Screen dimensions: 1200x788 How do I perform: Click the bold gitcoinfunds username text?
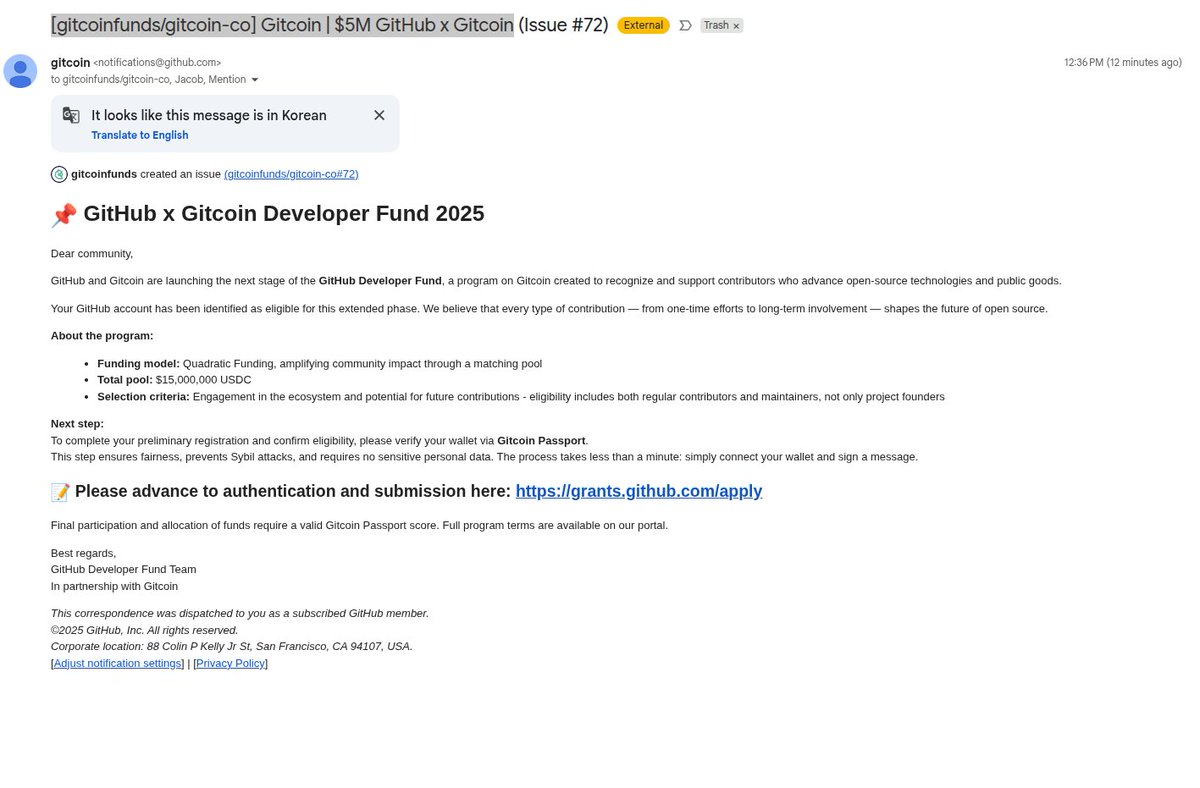(x=104, y=174)
